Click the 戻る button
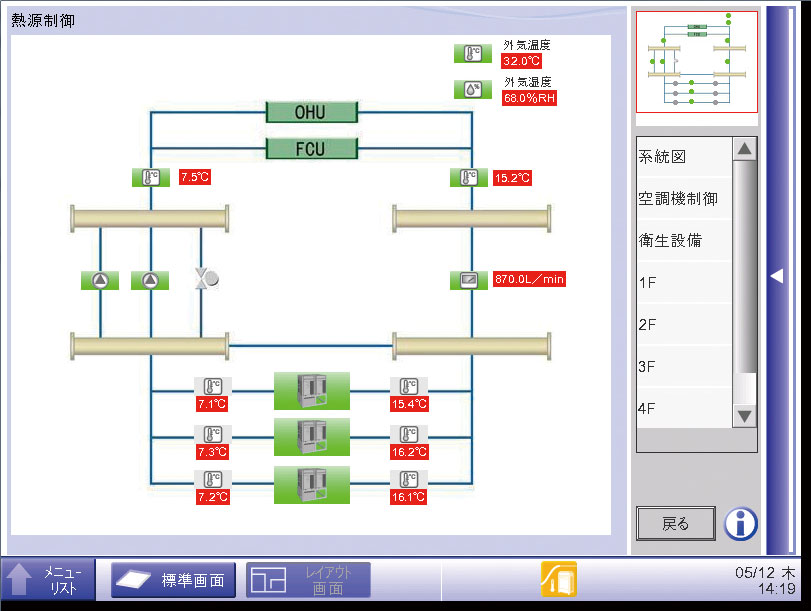 tap(676, 524)
